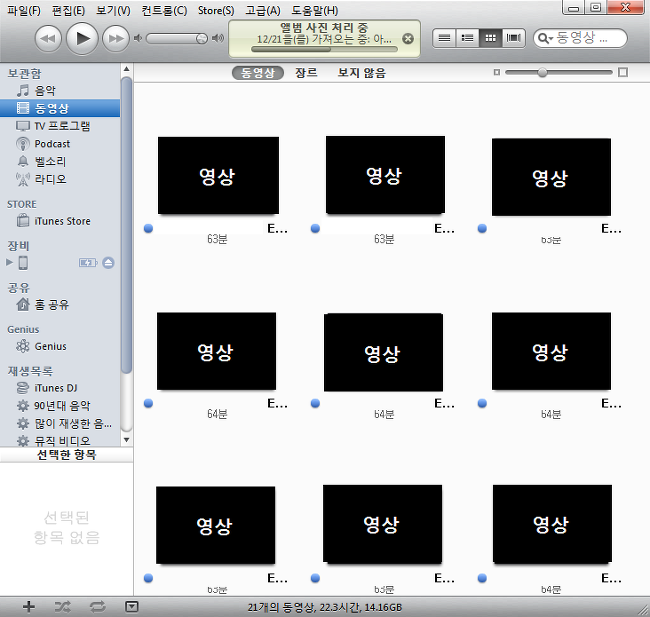Skip forward with the Next track button

point(116,39)
